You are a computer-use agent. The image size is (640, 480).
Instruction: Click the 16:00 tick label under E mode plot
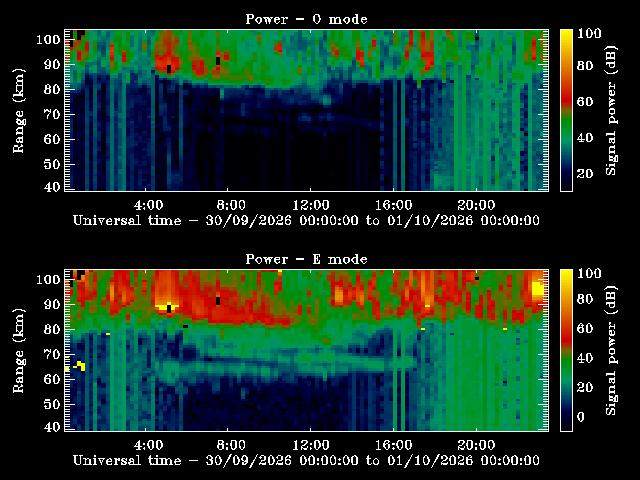[x=394, y=444]
